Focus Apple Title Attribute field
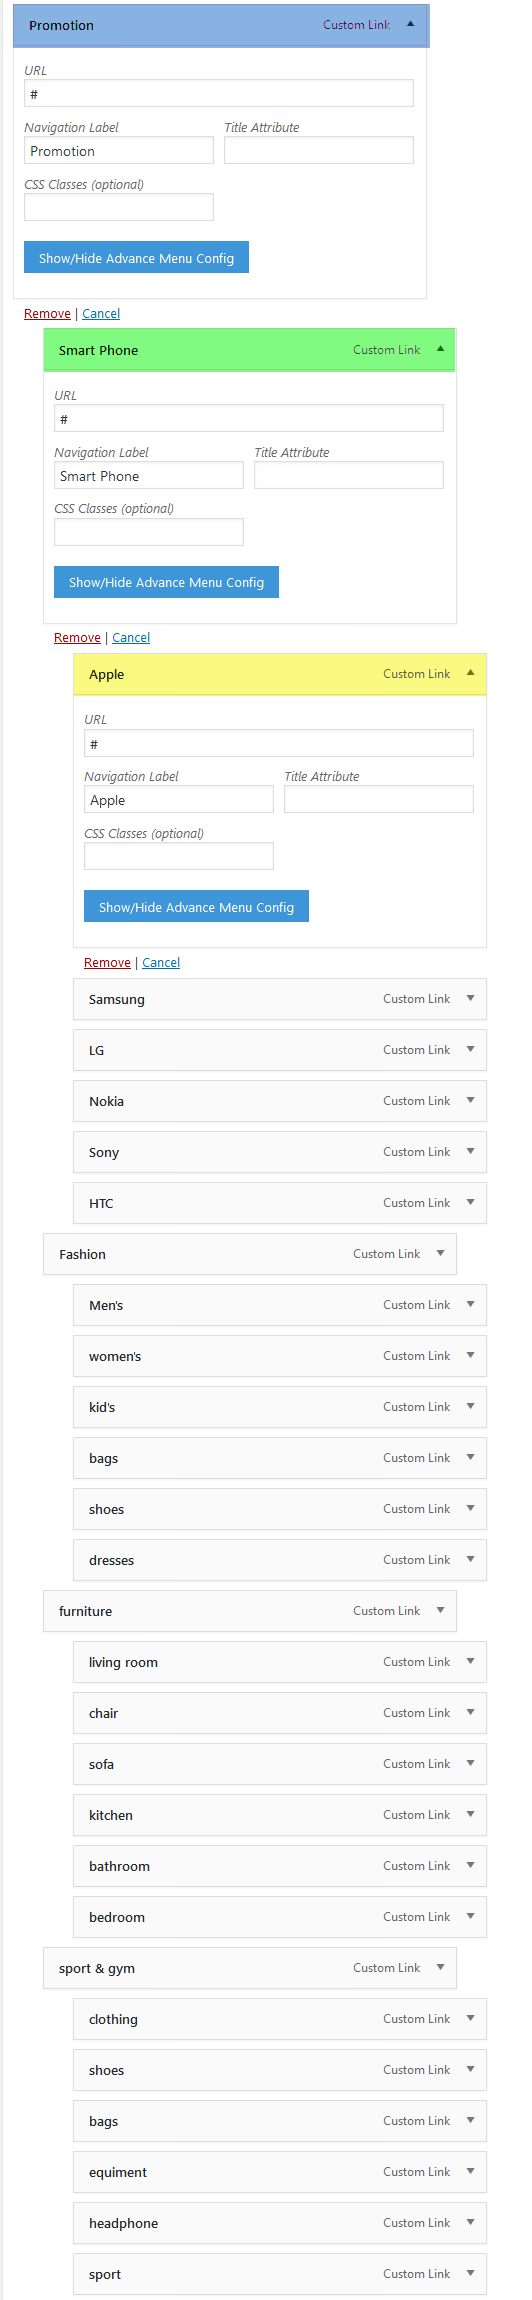The width and height of the screenshot is (532, 2300). coord(379,799)
